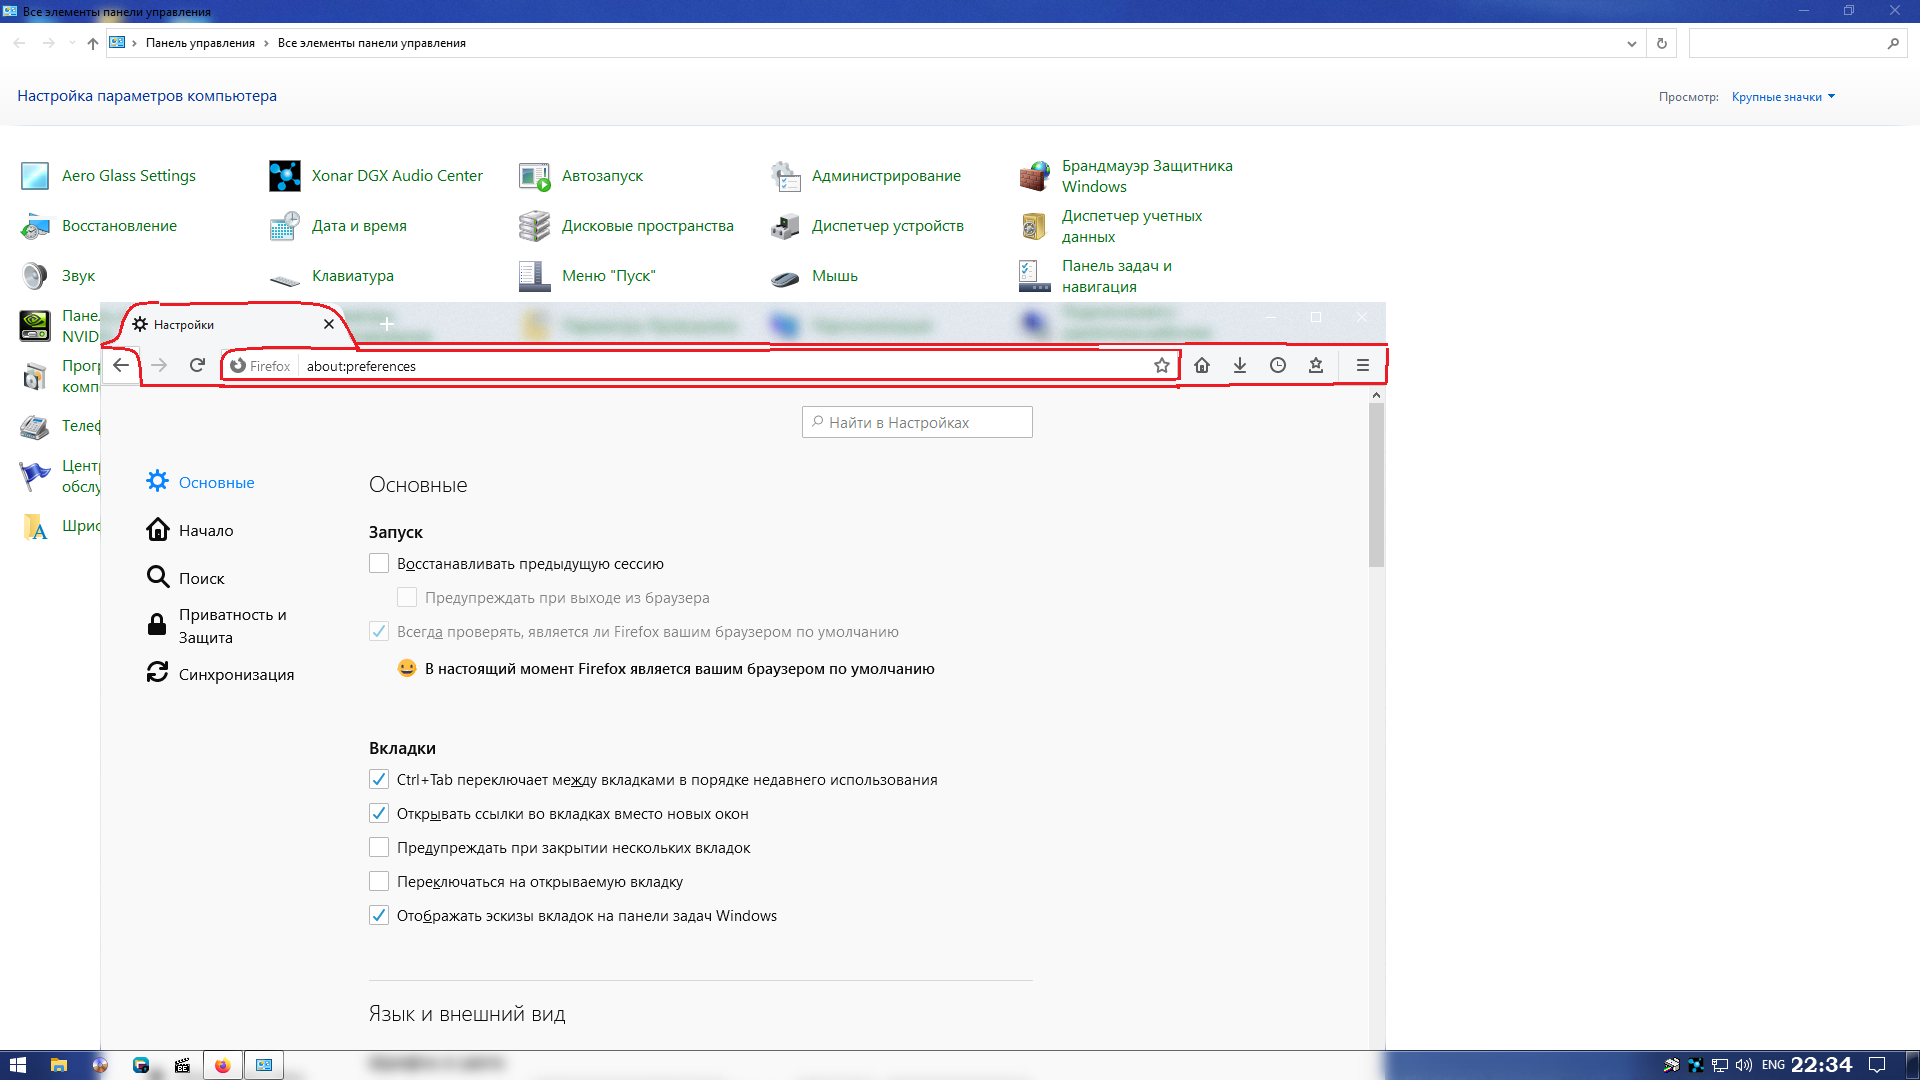Click the Control Panel search box
Image resolution: width=1920 pixels, height=1080 pixels.
tap(1796, 43)
